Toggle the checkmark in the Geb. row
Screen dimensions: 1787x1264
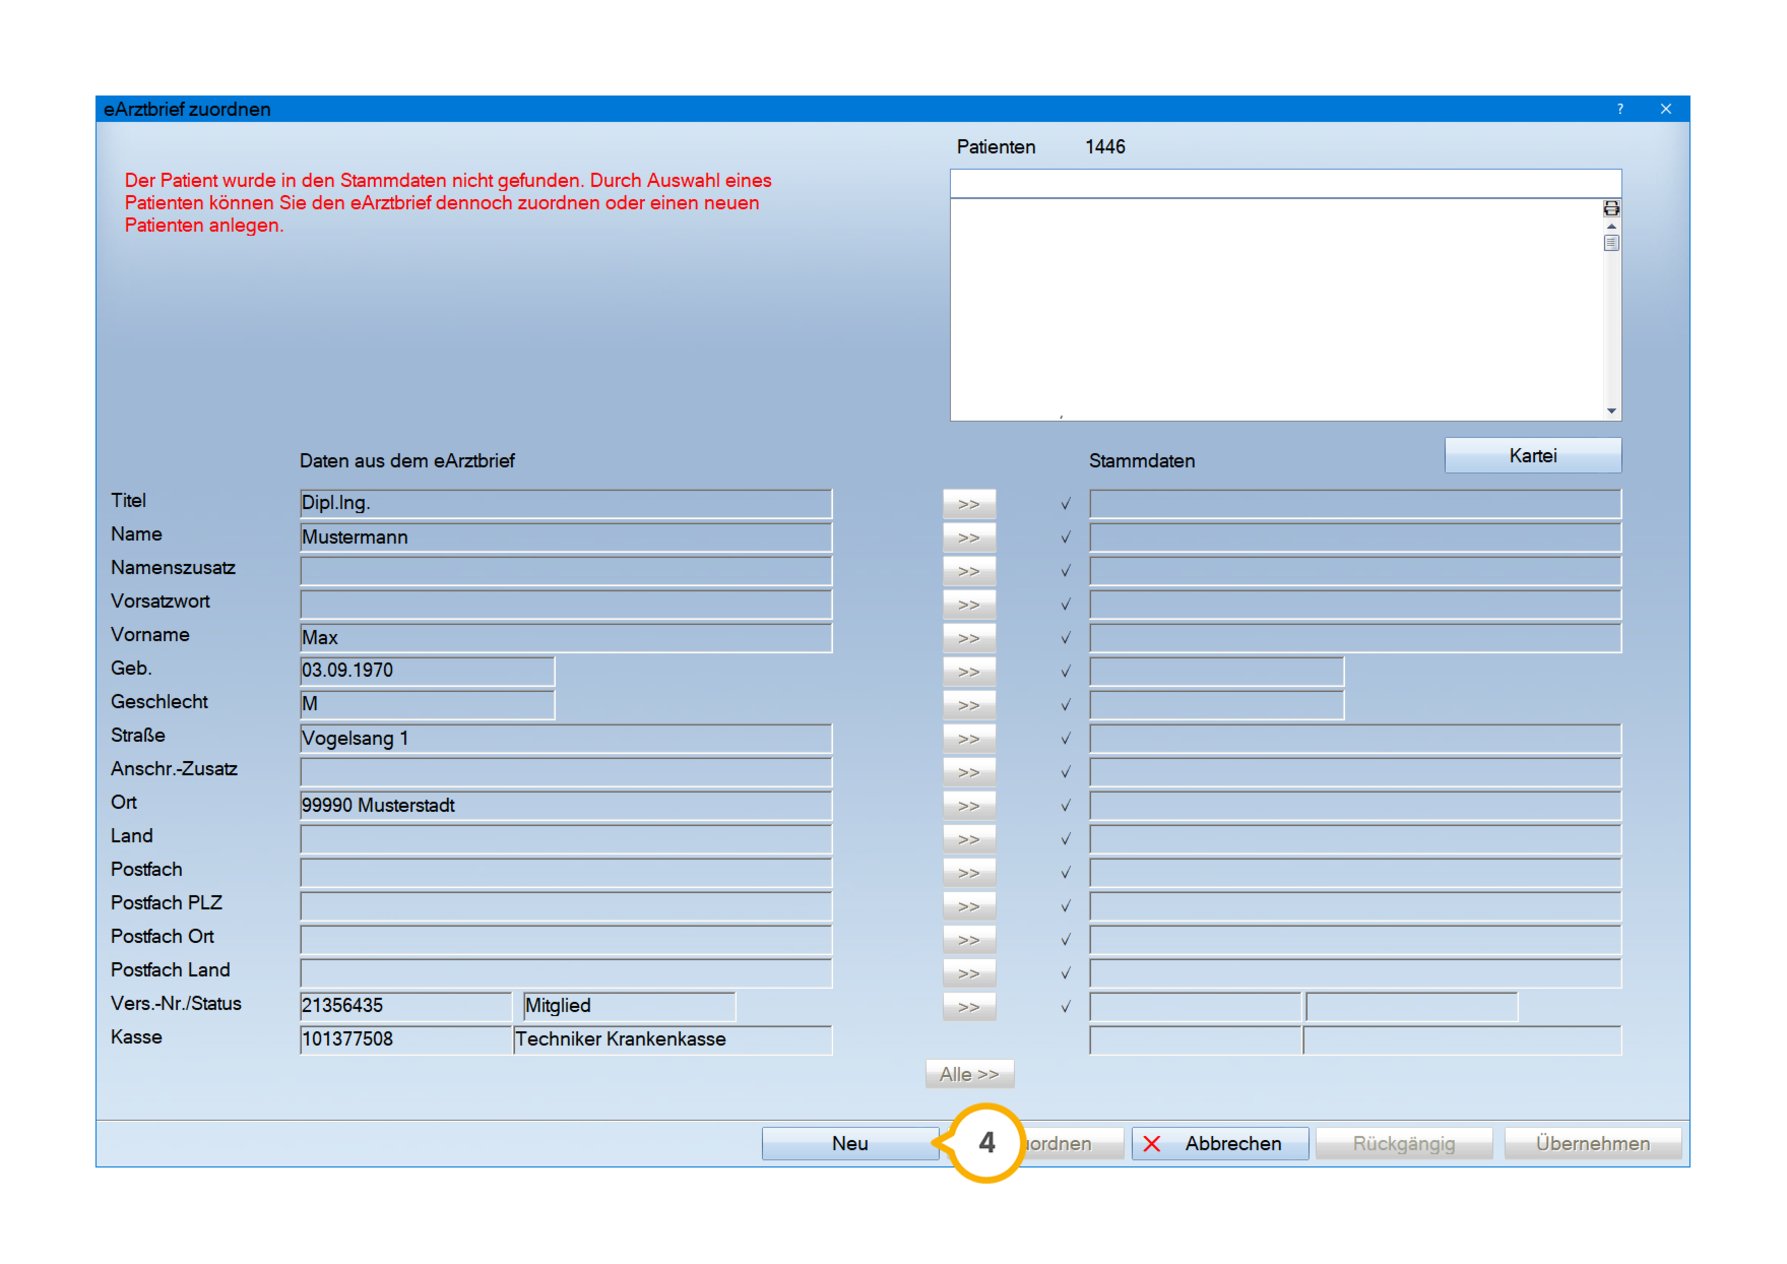point(1066,672)
